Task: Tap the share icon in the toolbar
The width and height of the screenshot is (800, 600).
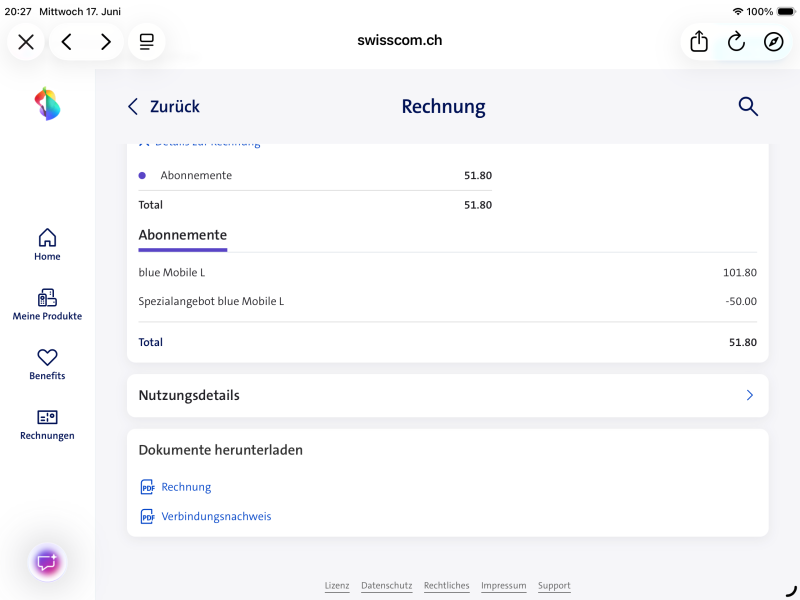Action: coord(699,41)
